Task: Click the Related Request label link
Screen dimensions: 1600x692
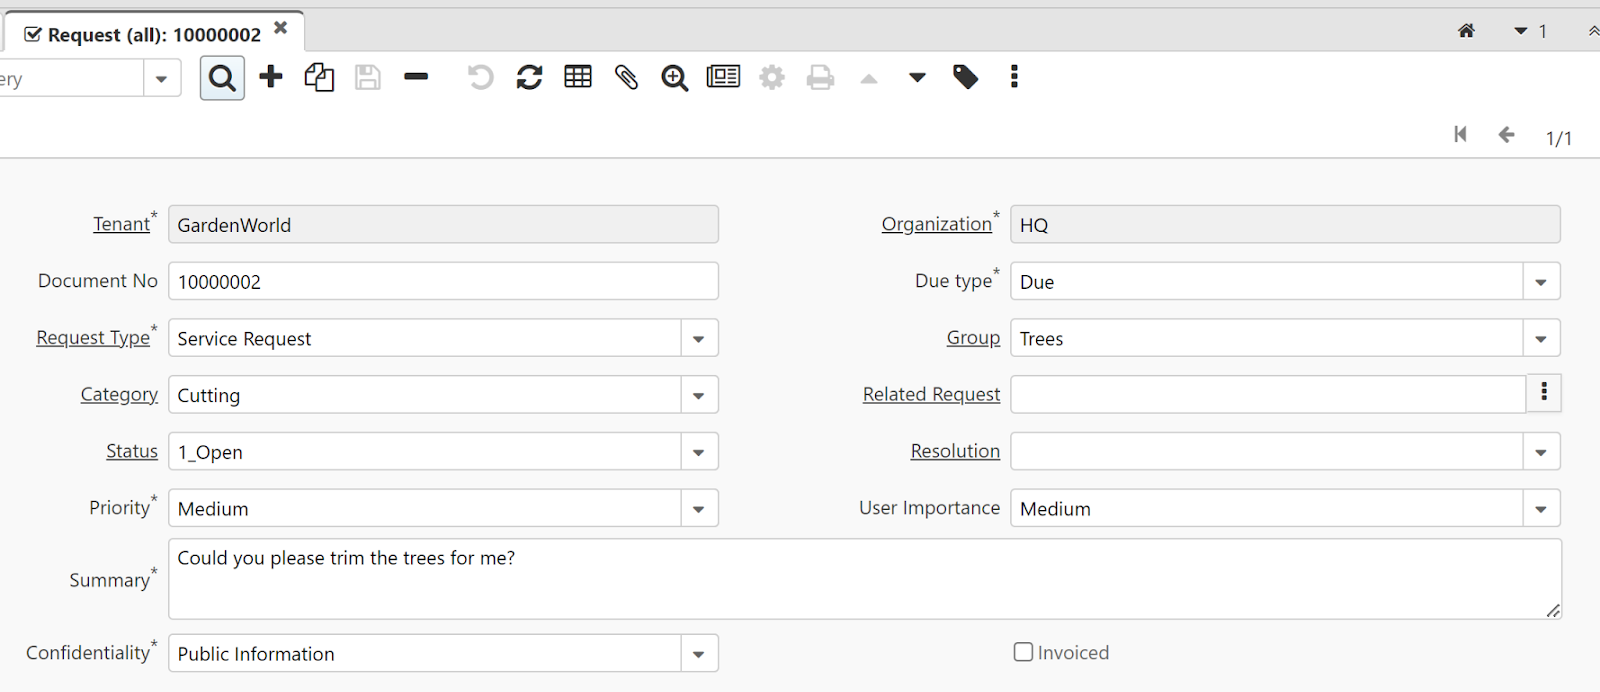Action: (931, 395)
